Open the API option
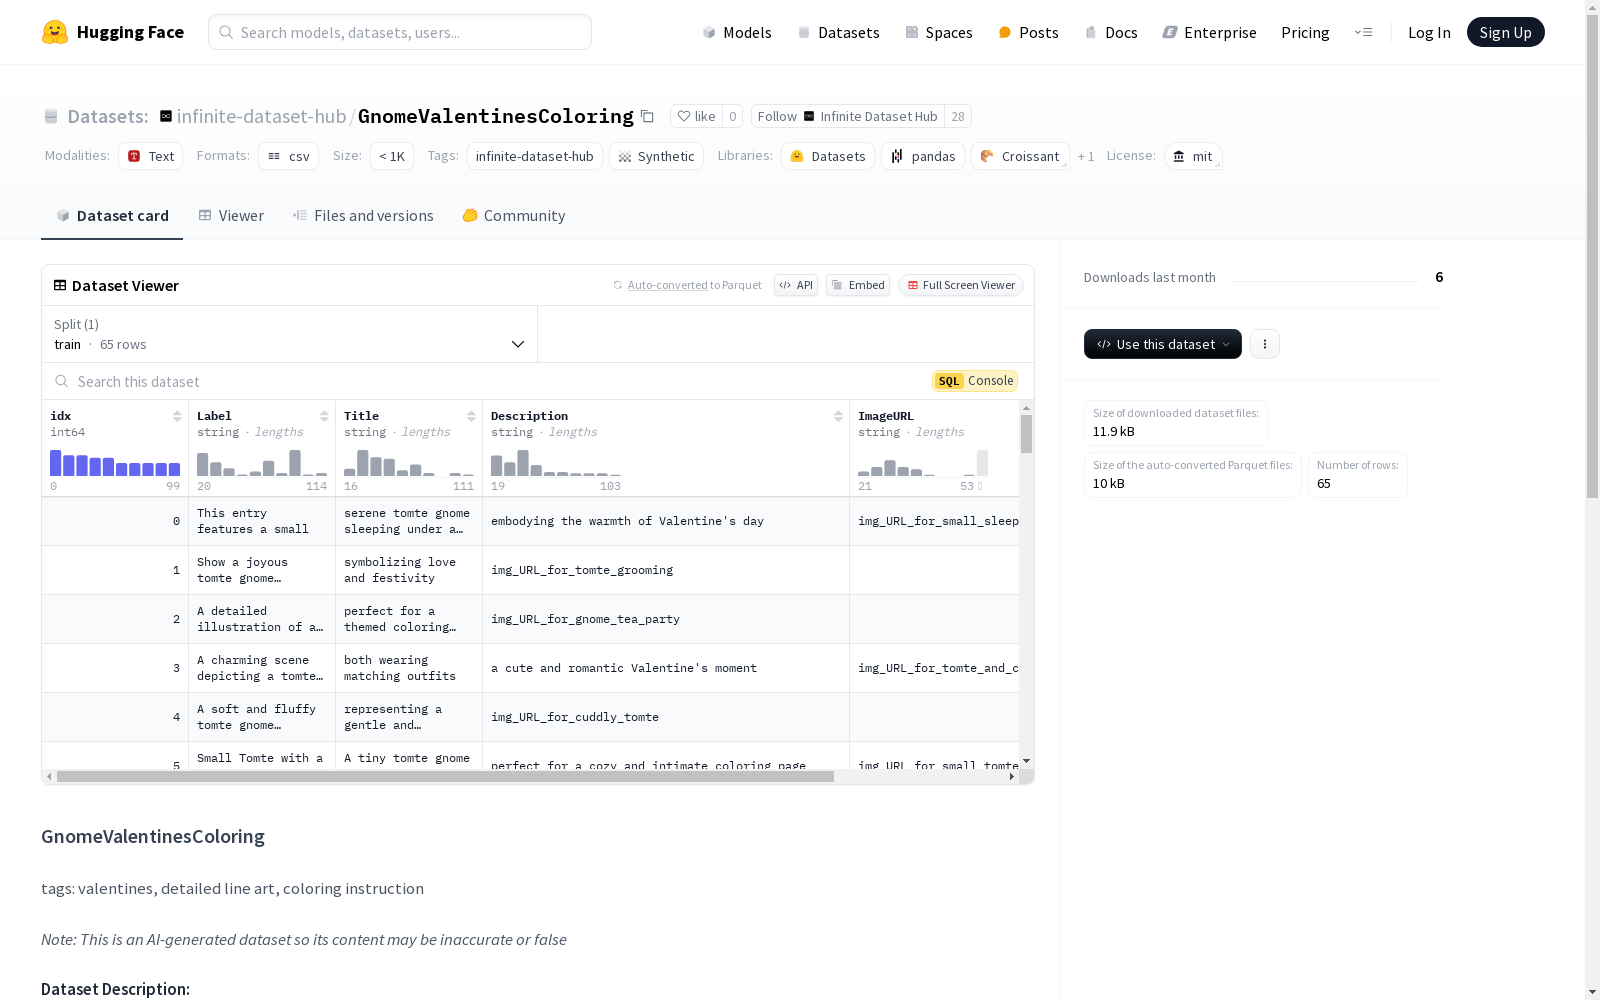Image resolution: width=1600 pixels, height=1000 pixels. (796, 285)
